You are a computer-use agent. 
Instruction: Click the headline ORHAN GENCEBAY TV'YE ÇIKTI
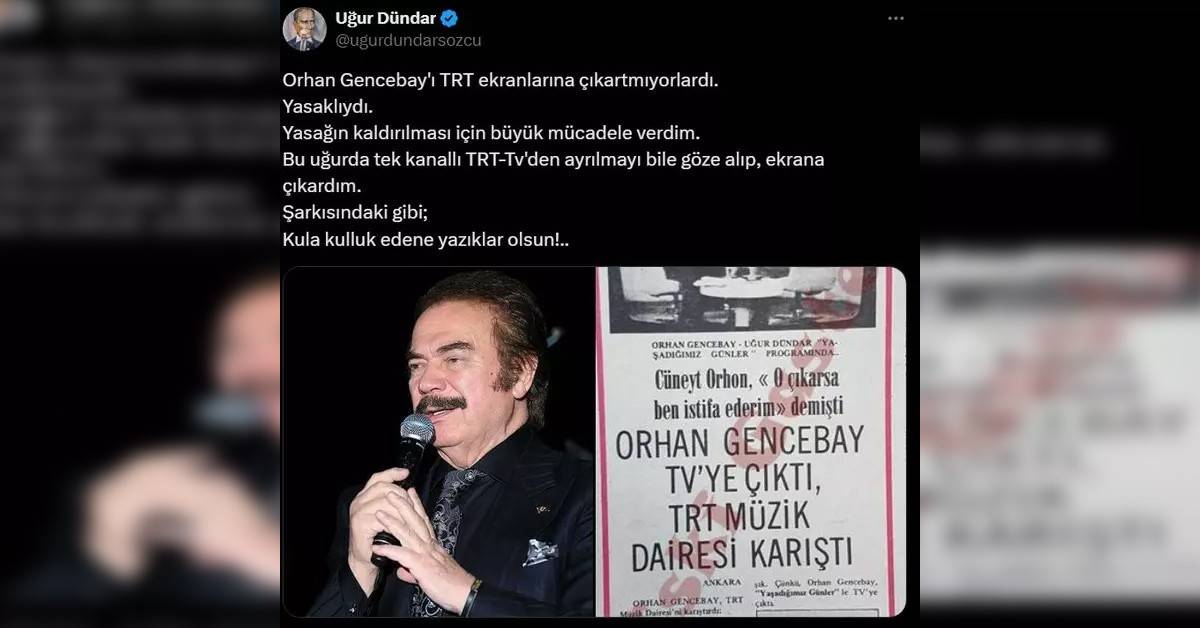744,463
